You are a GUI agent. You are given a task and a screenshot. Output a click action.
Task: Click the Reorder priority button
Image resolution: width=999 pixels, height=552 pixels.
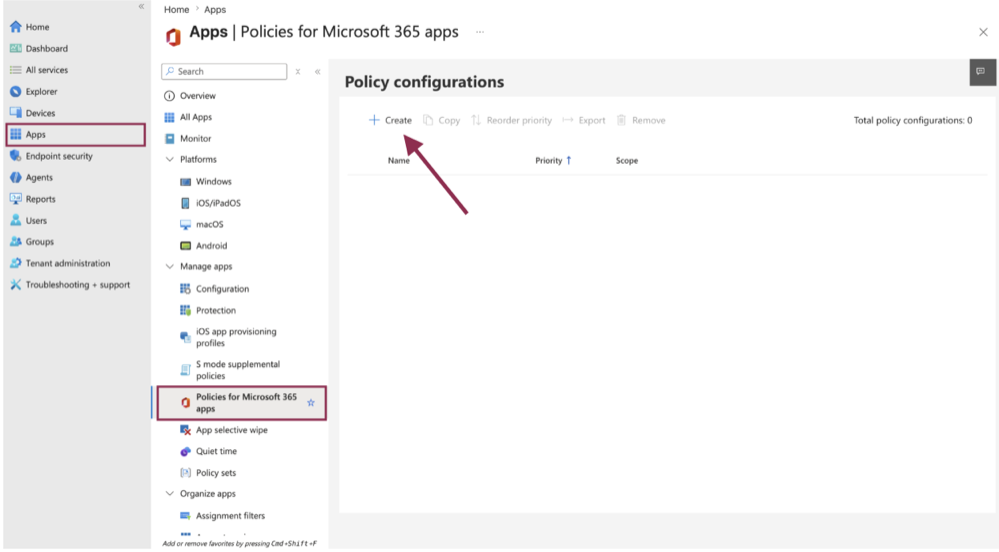click(512, 120)
